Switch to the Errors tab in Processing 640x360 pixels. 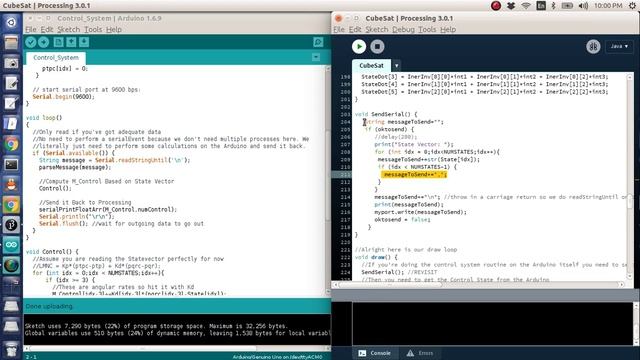pos(420,353)
